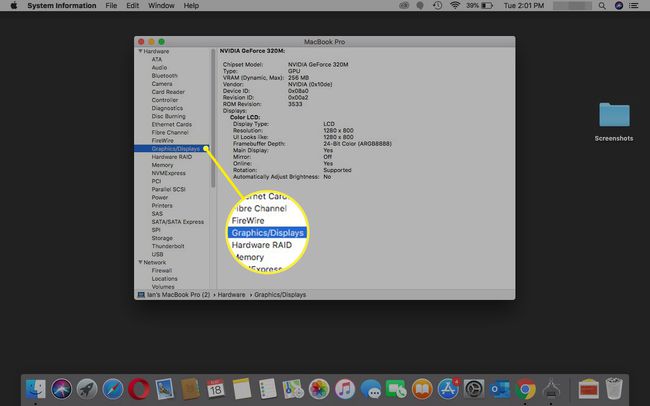Click Hardware in bottom path bar
Image resolution: width=650 pixels, height=406 pixels.
tap(231, 294)
